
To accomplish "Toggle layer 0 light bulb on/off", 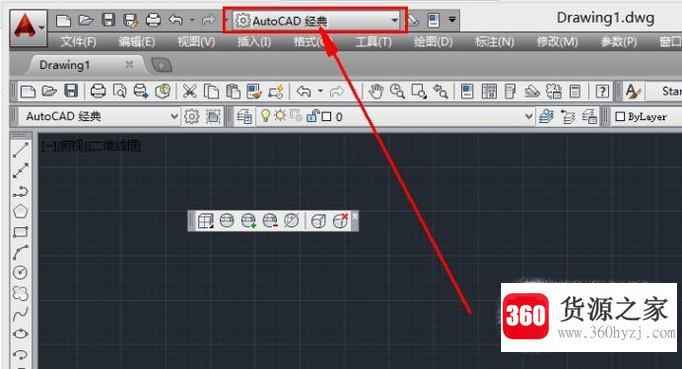I will [265, 116].
